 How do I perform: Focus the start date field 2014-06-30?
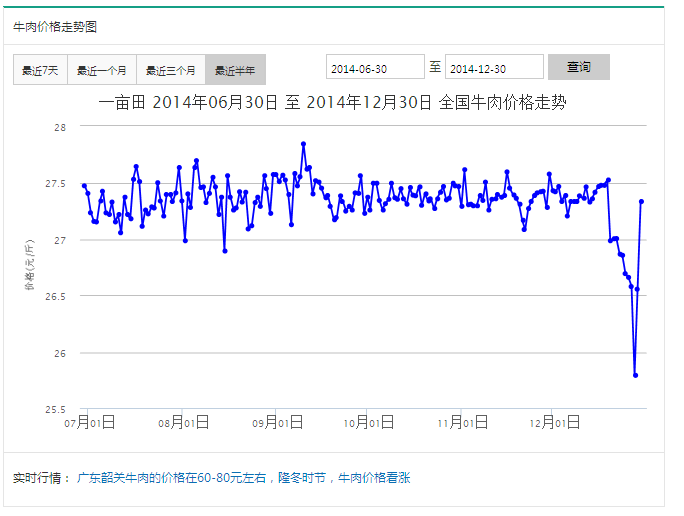[375, 68]
